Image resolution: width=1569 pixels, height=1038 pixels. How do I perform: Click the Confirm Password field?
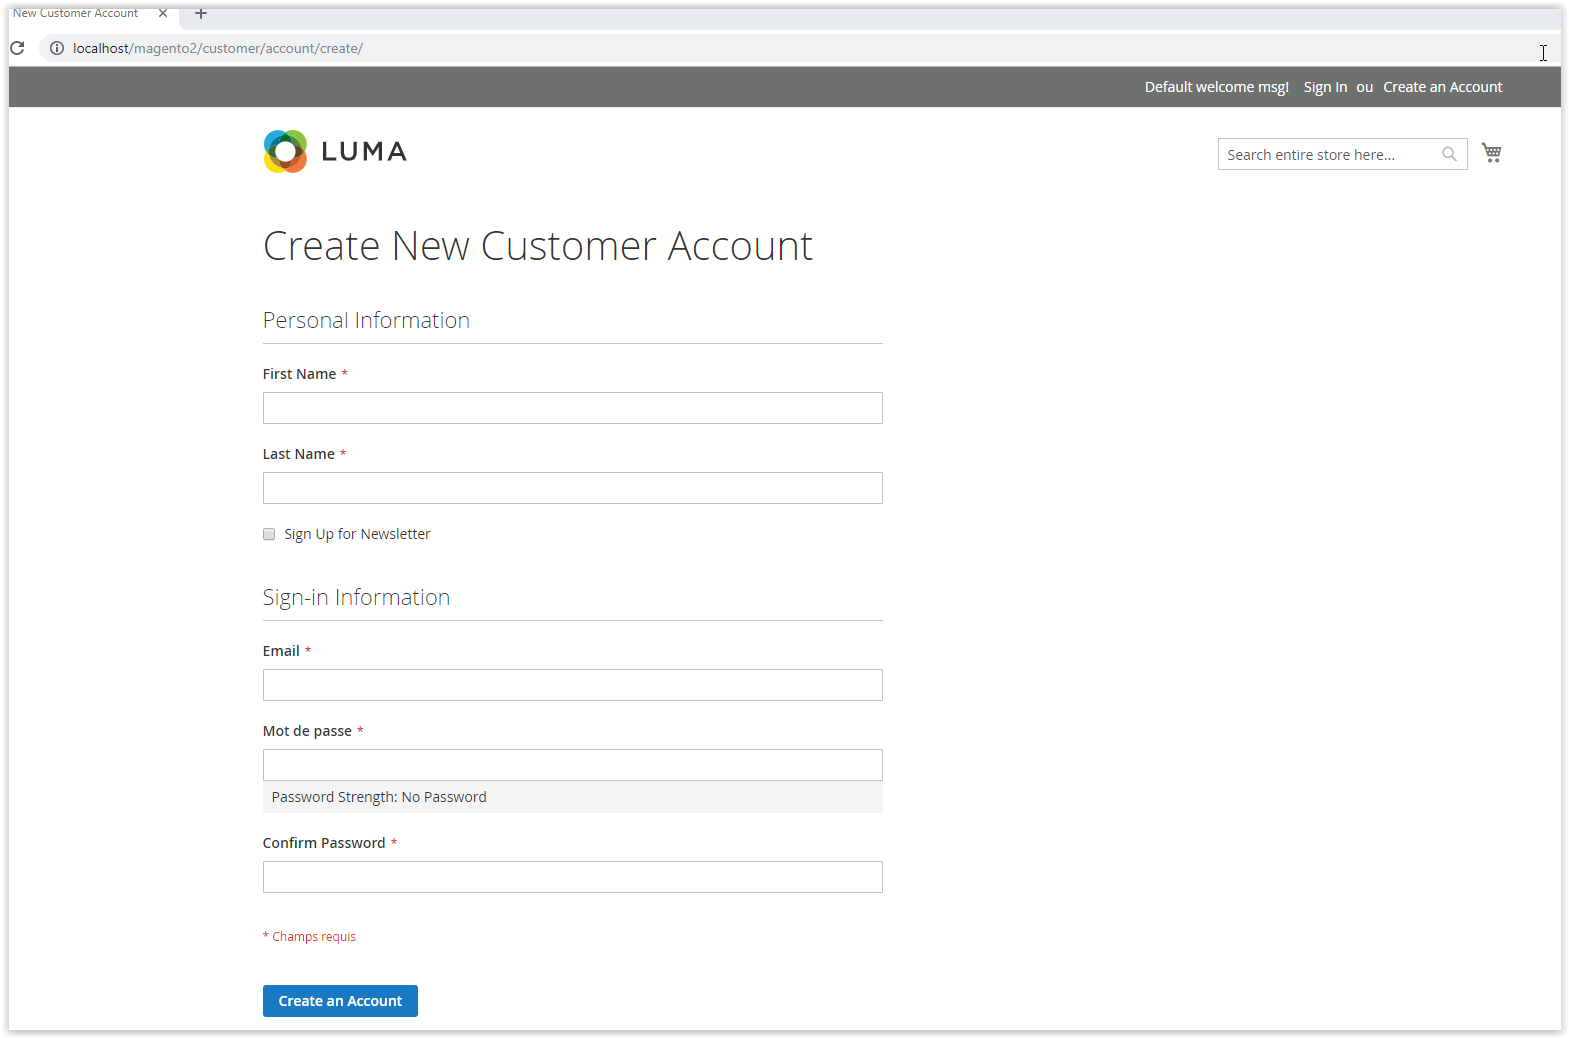[x=572, y=877]
